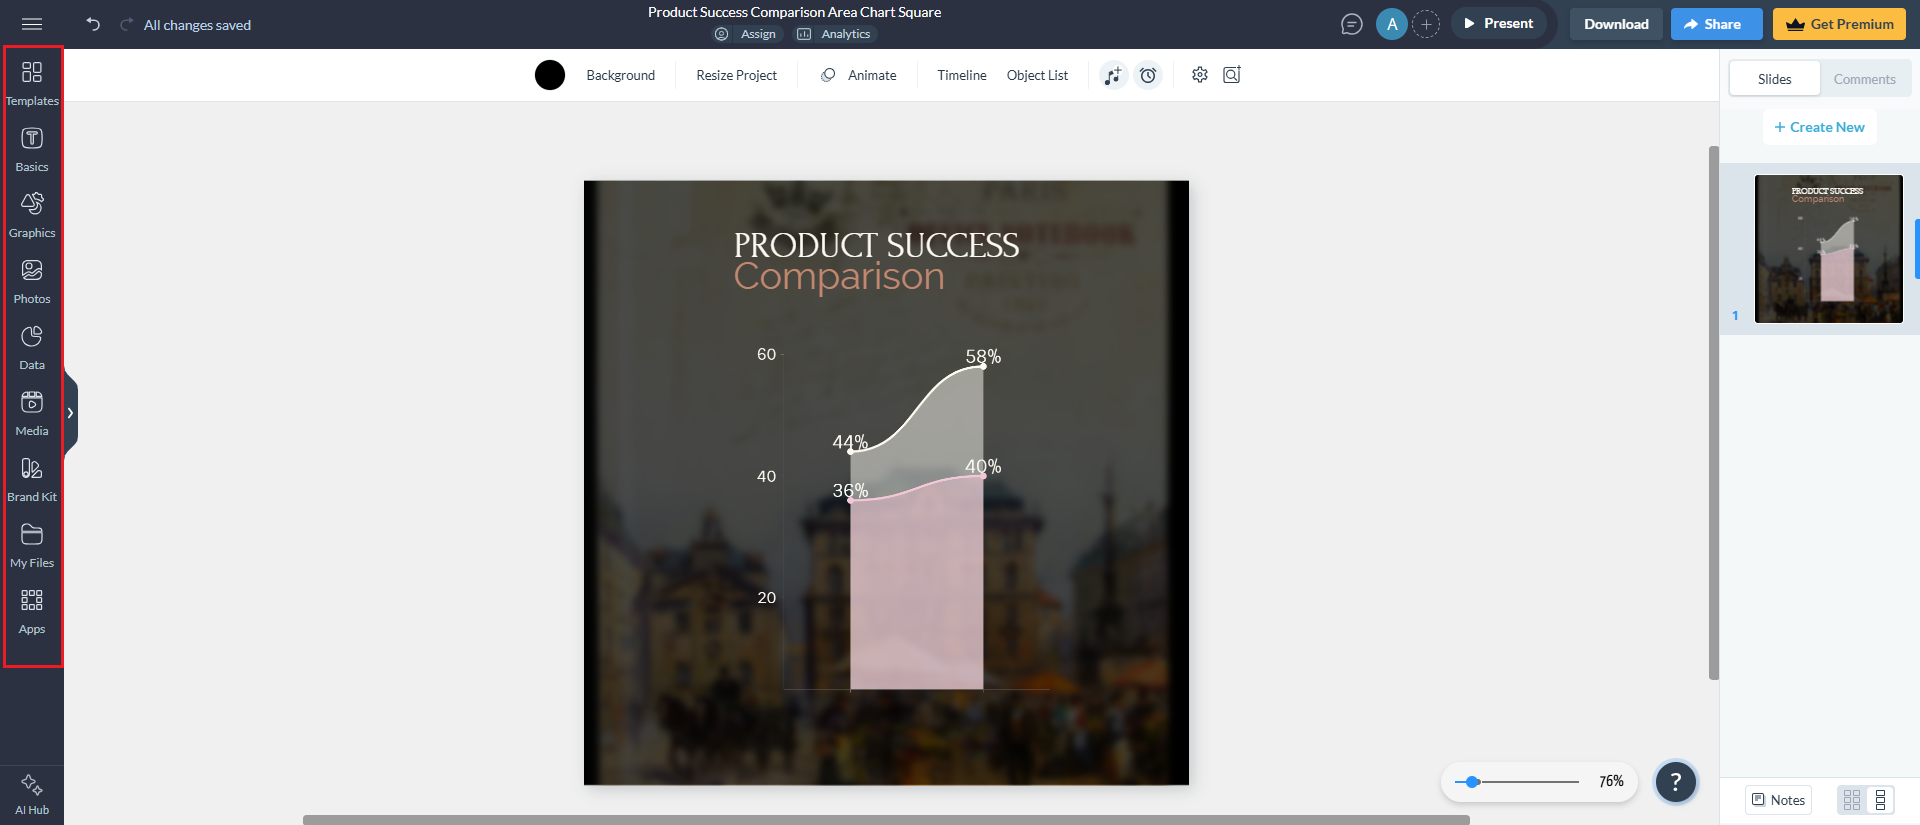Viewport: 1920px width, 825px height.
Task: Open Analytics for the project
Action: pyautogui.click(x=834, y=34)
